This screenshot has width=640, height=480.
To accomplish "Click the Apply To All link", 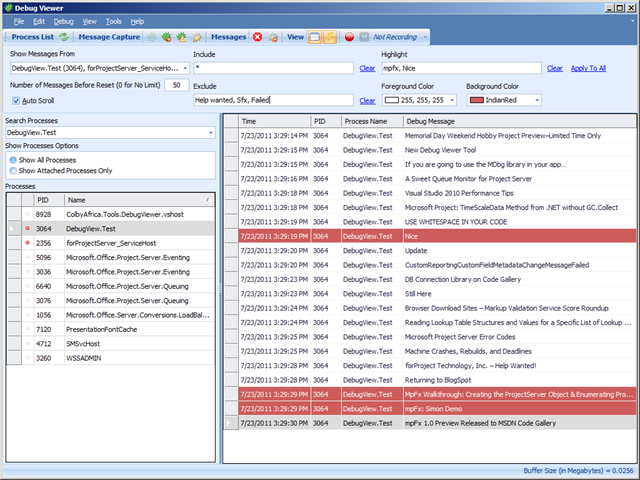I will [588, 68].
